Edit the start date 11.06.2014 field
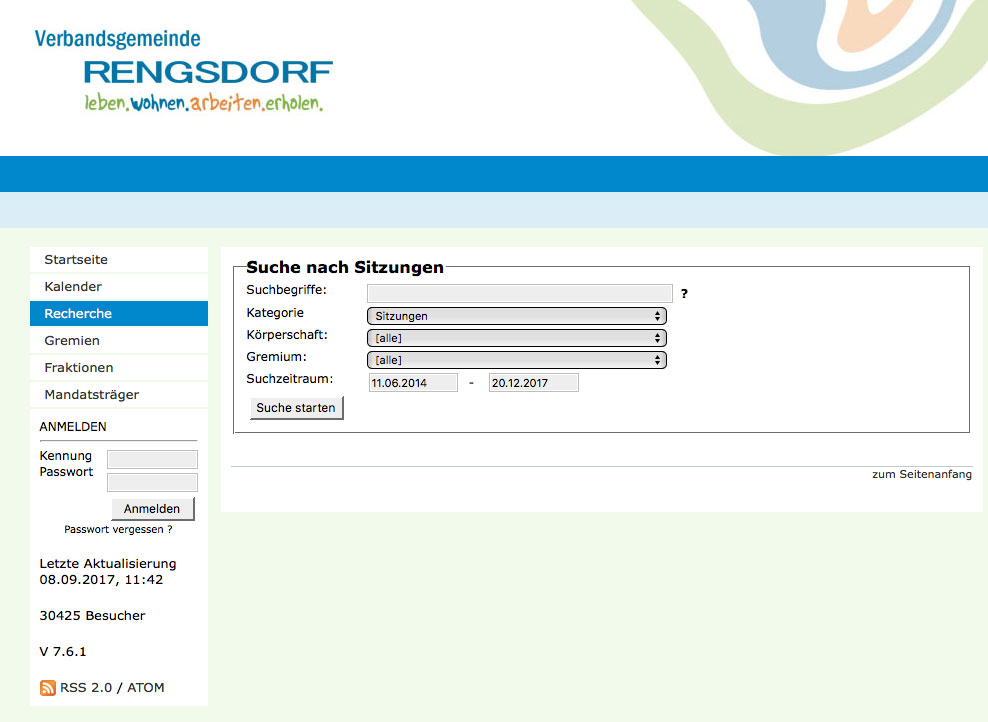 tap(413, 383)
